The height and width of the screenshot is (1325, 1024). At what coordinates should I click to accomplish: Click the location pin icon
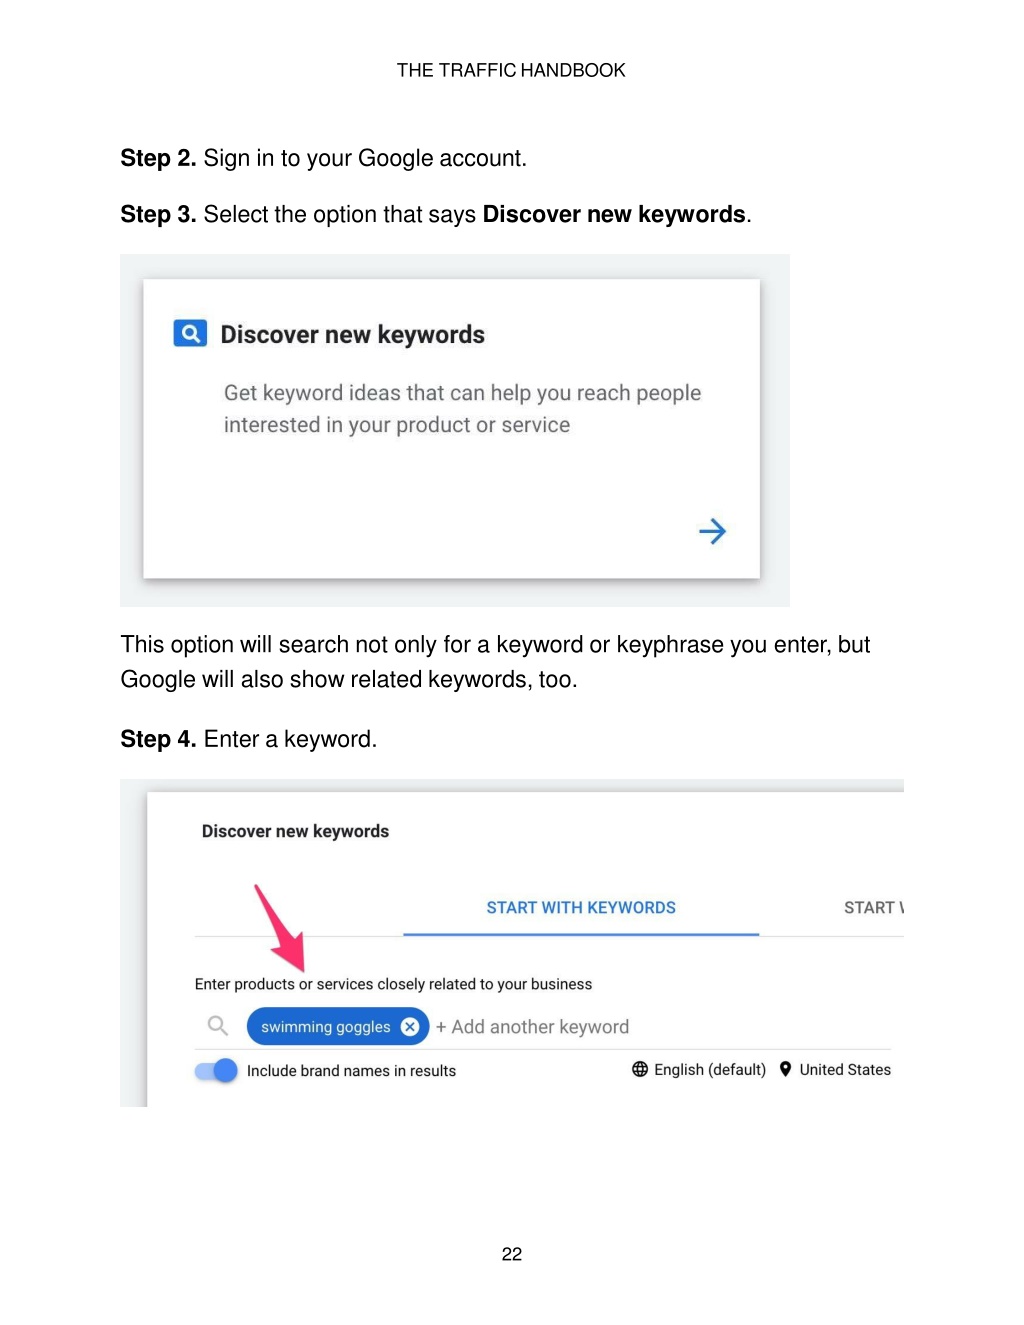(786, 1069)
